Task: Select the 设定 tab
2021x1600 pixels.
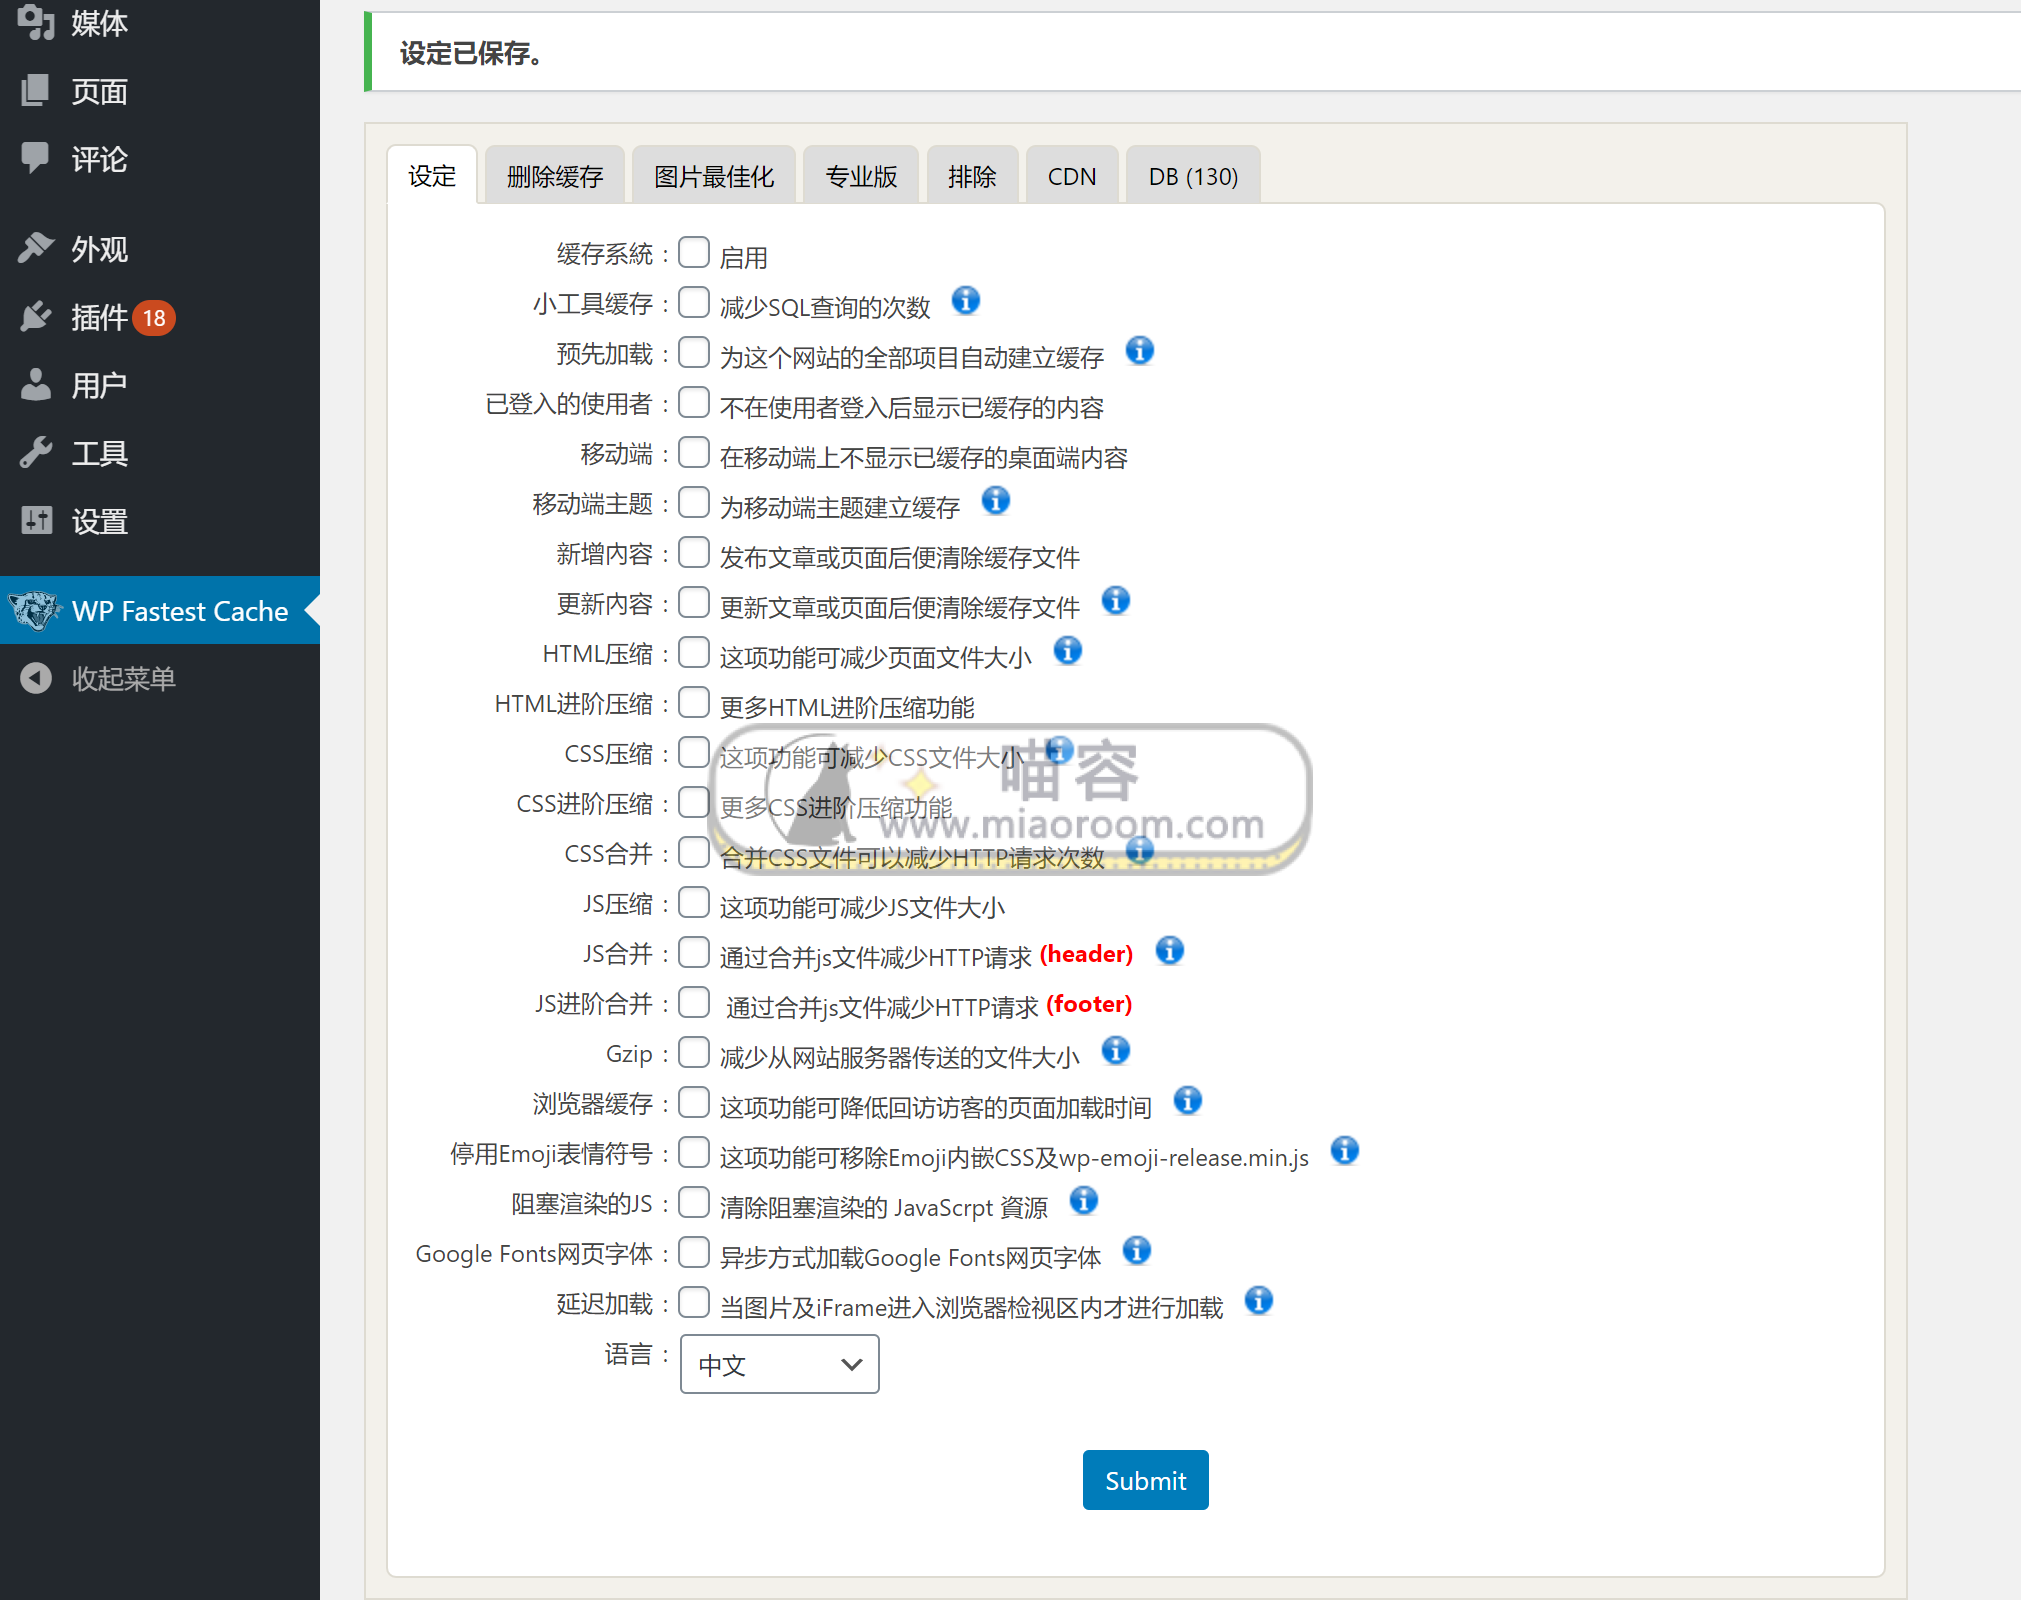Action: tap(432, 176)
